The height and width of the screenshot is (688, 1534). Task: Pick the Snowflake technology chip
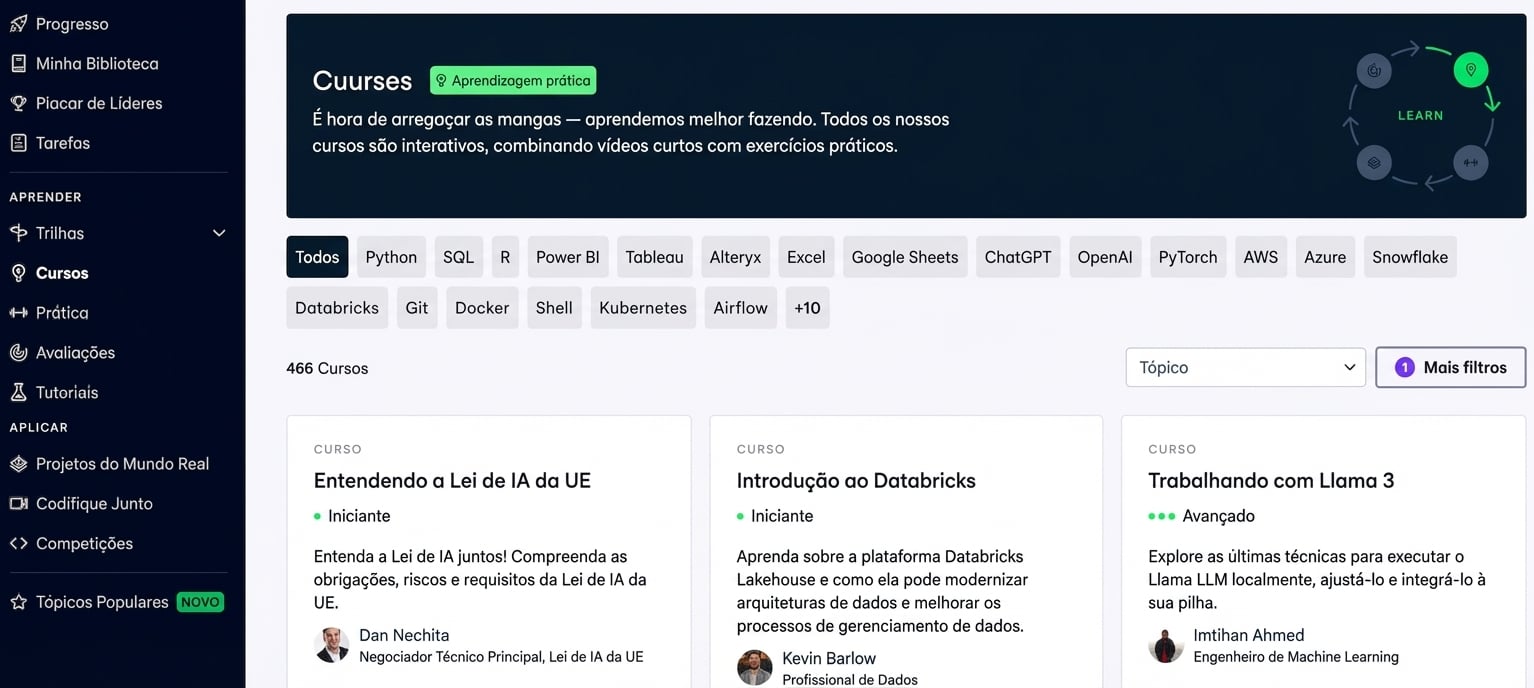[x=1410, y=257]
